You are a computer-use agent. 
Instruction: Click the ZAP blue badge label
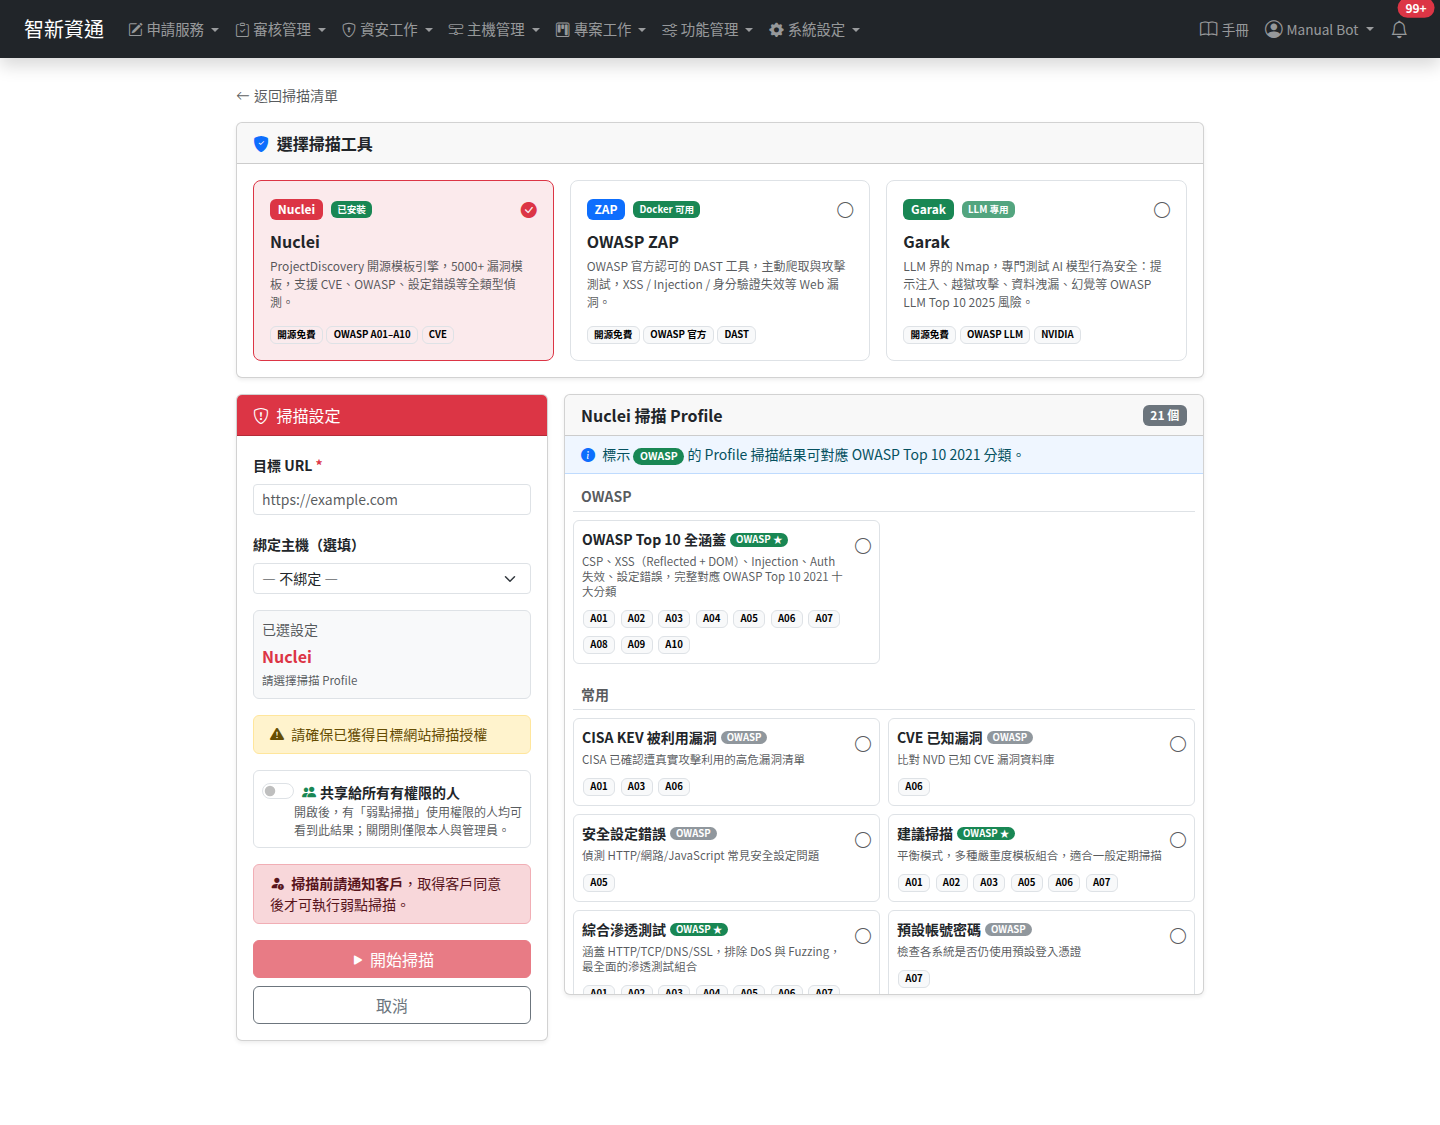coord(606,210)
